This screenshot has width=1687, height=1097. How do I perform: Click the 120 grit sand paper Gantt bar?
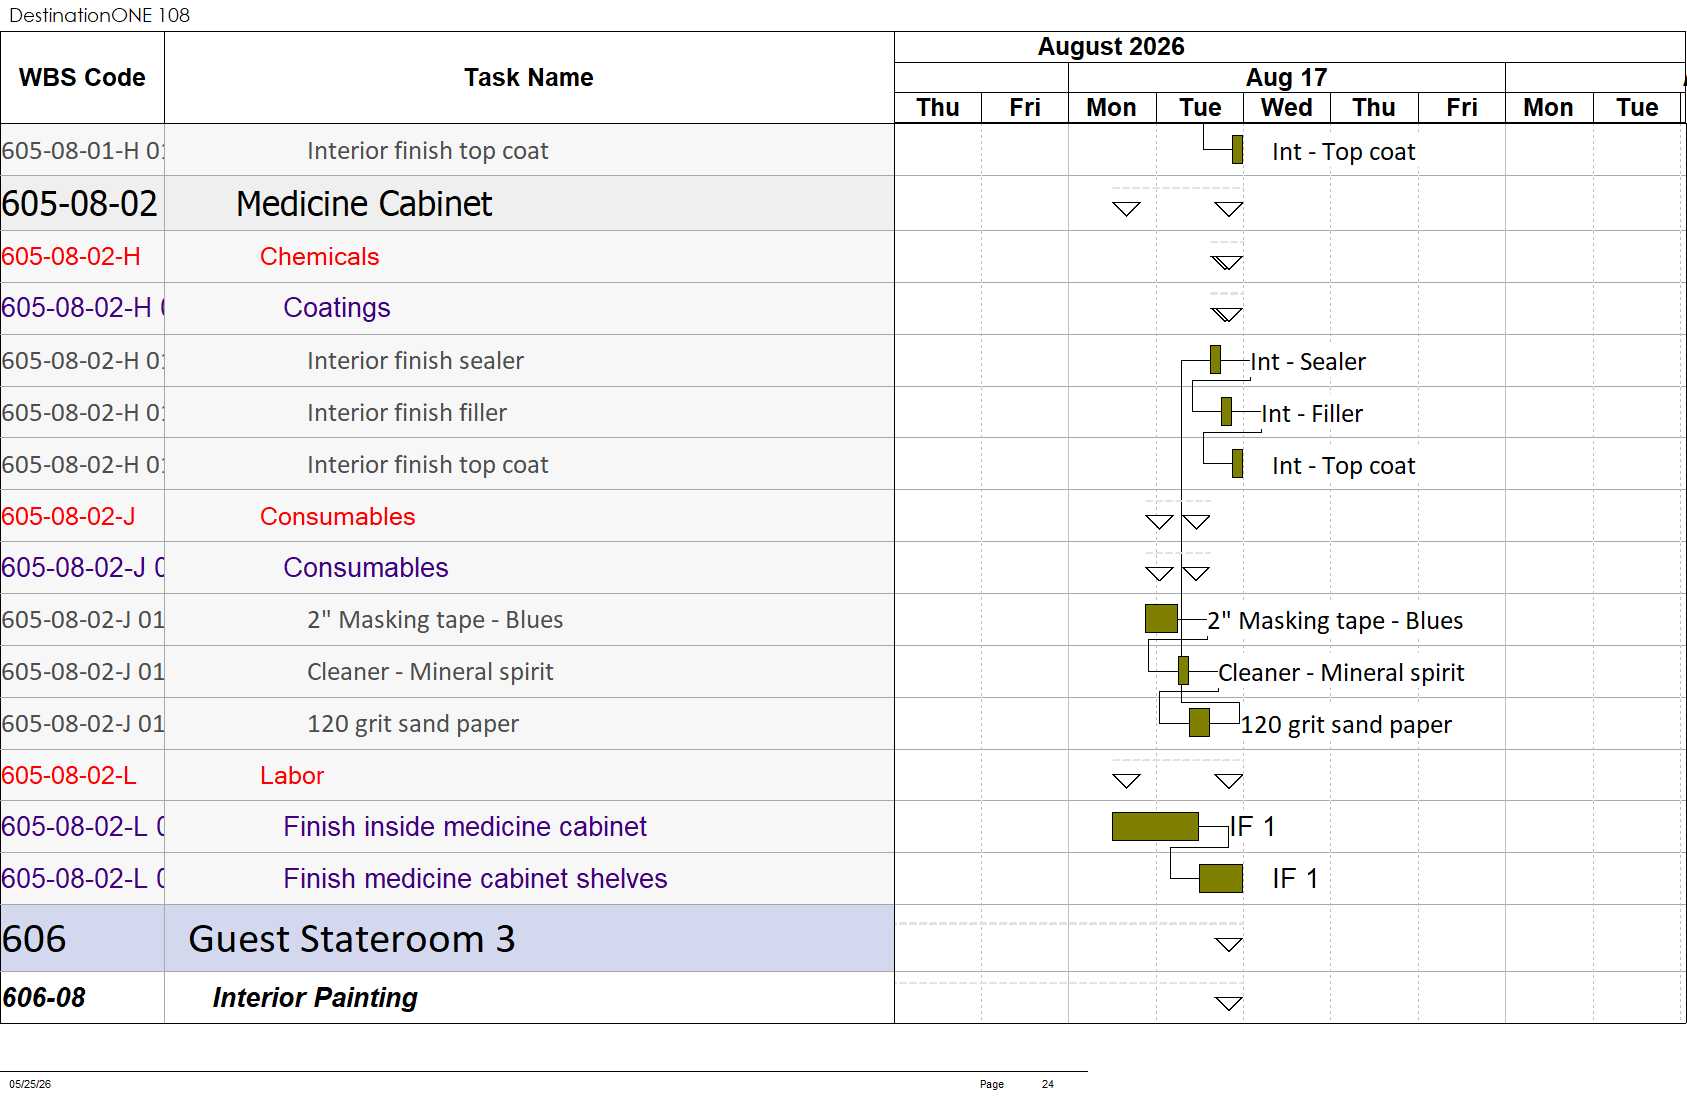click(x=1199, y=722)
